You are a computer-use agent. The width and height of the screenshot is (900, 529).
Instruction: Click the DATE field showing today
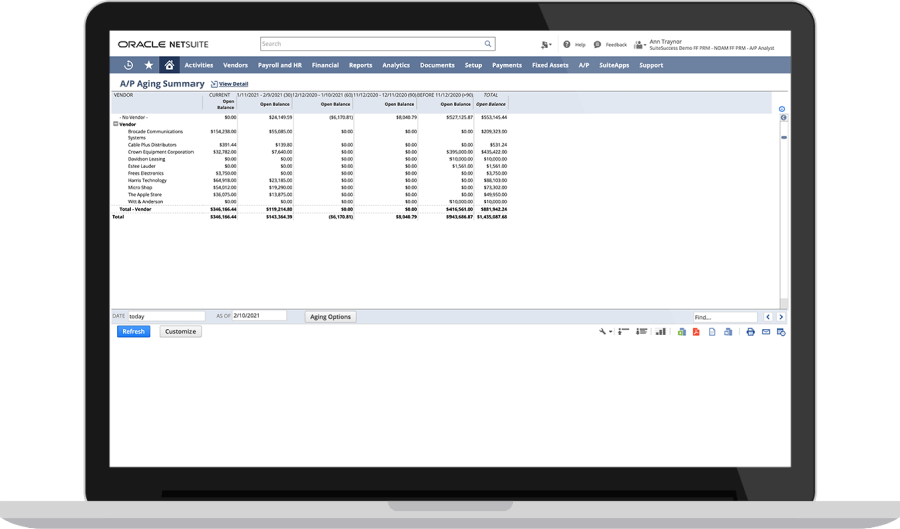pos(166,316)
